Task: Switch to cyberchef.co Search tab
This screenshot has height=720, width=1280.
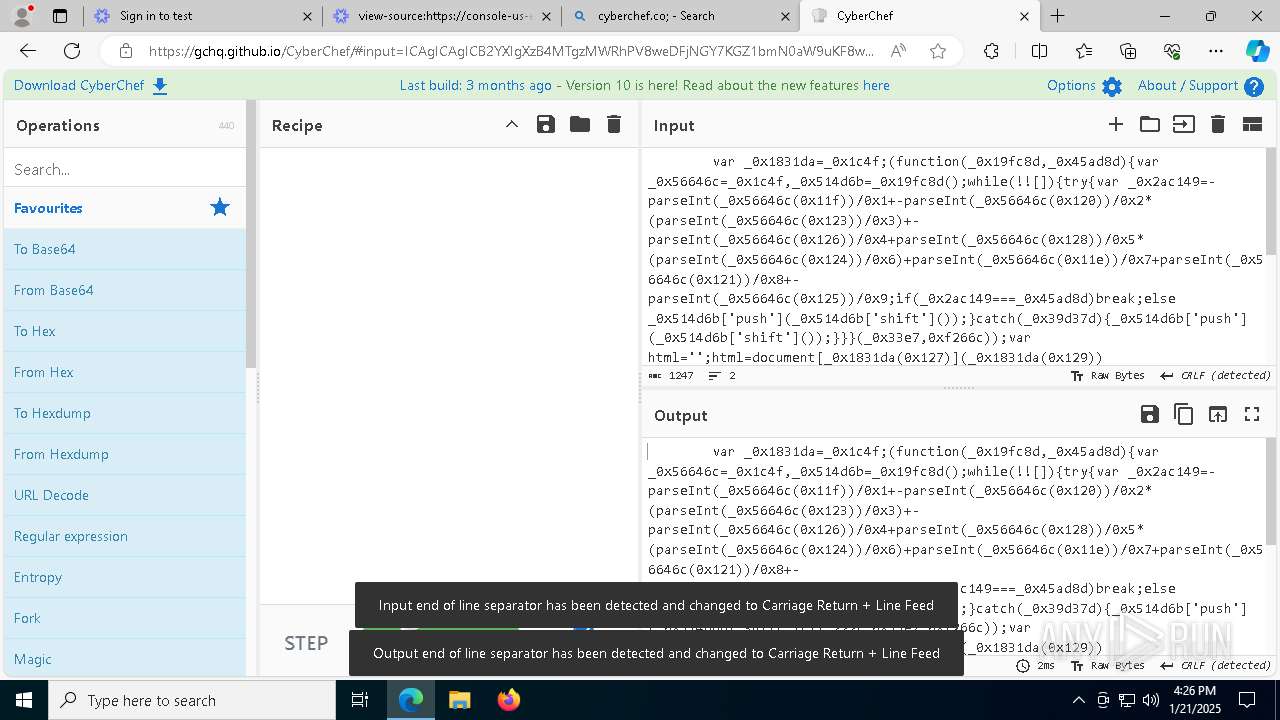Action: point(680,16)
